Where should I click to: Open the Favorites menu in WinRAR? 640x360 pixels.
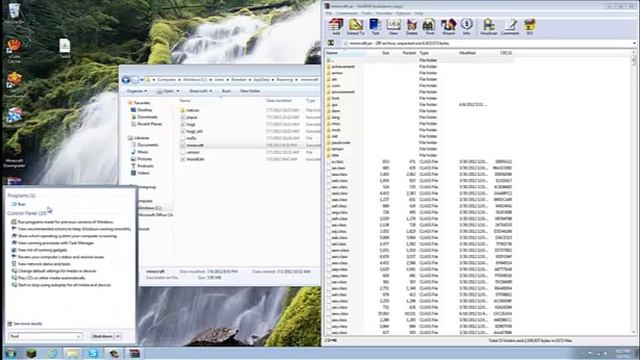tap(384, 13)
